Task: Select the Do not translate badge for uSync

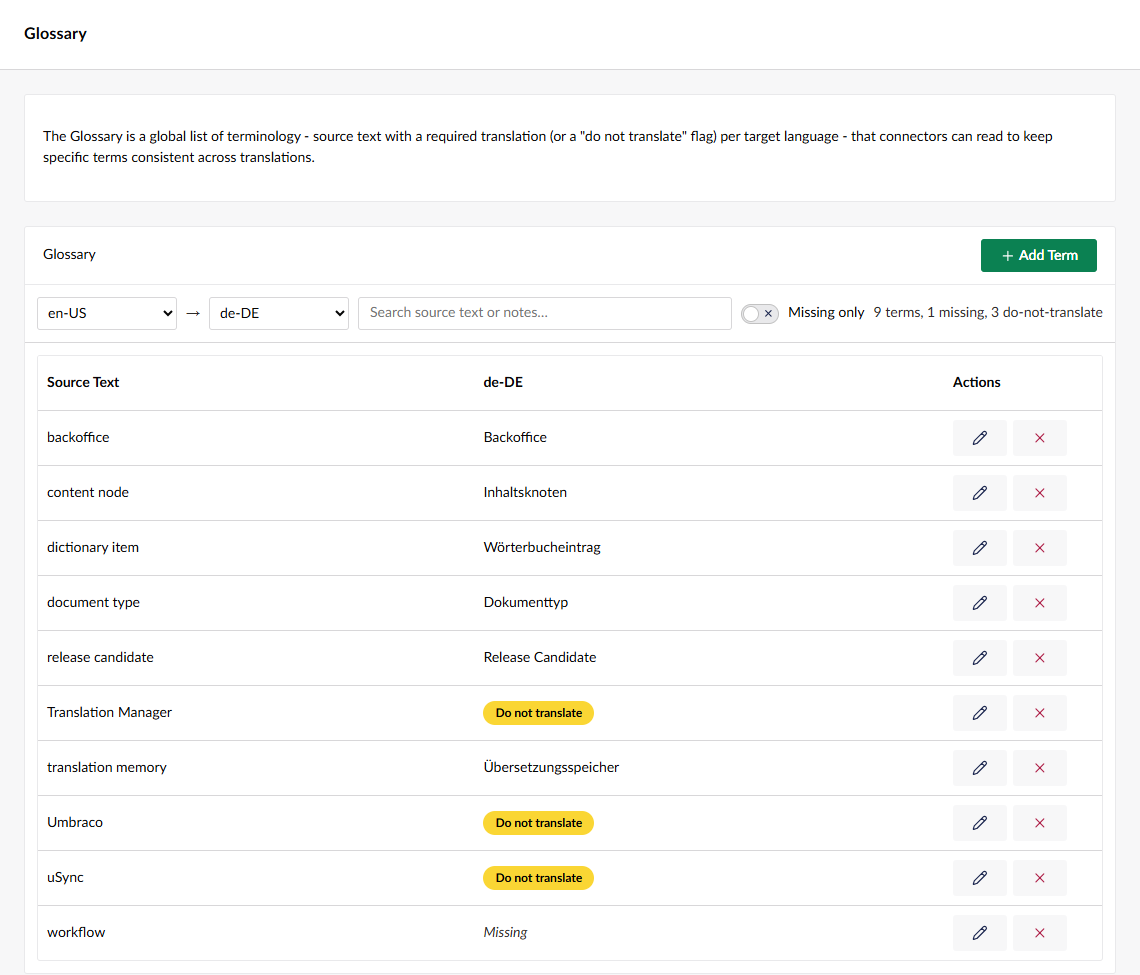Action: tap(539, 878)
